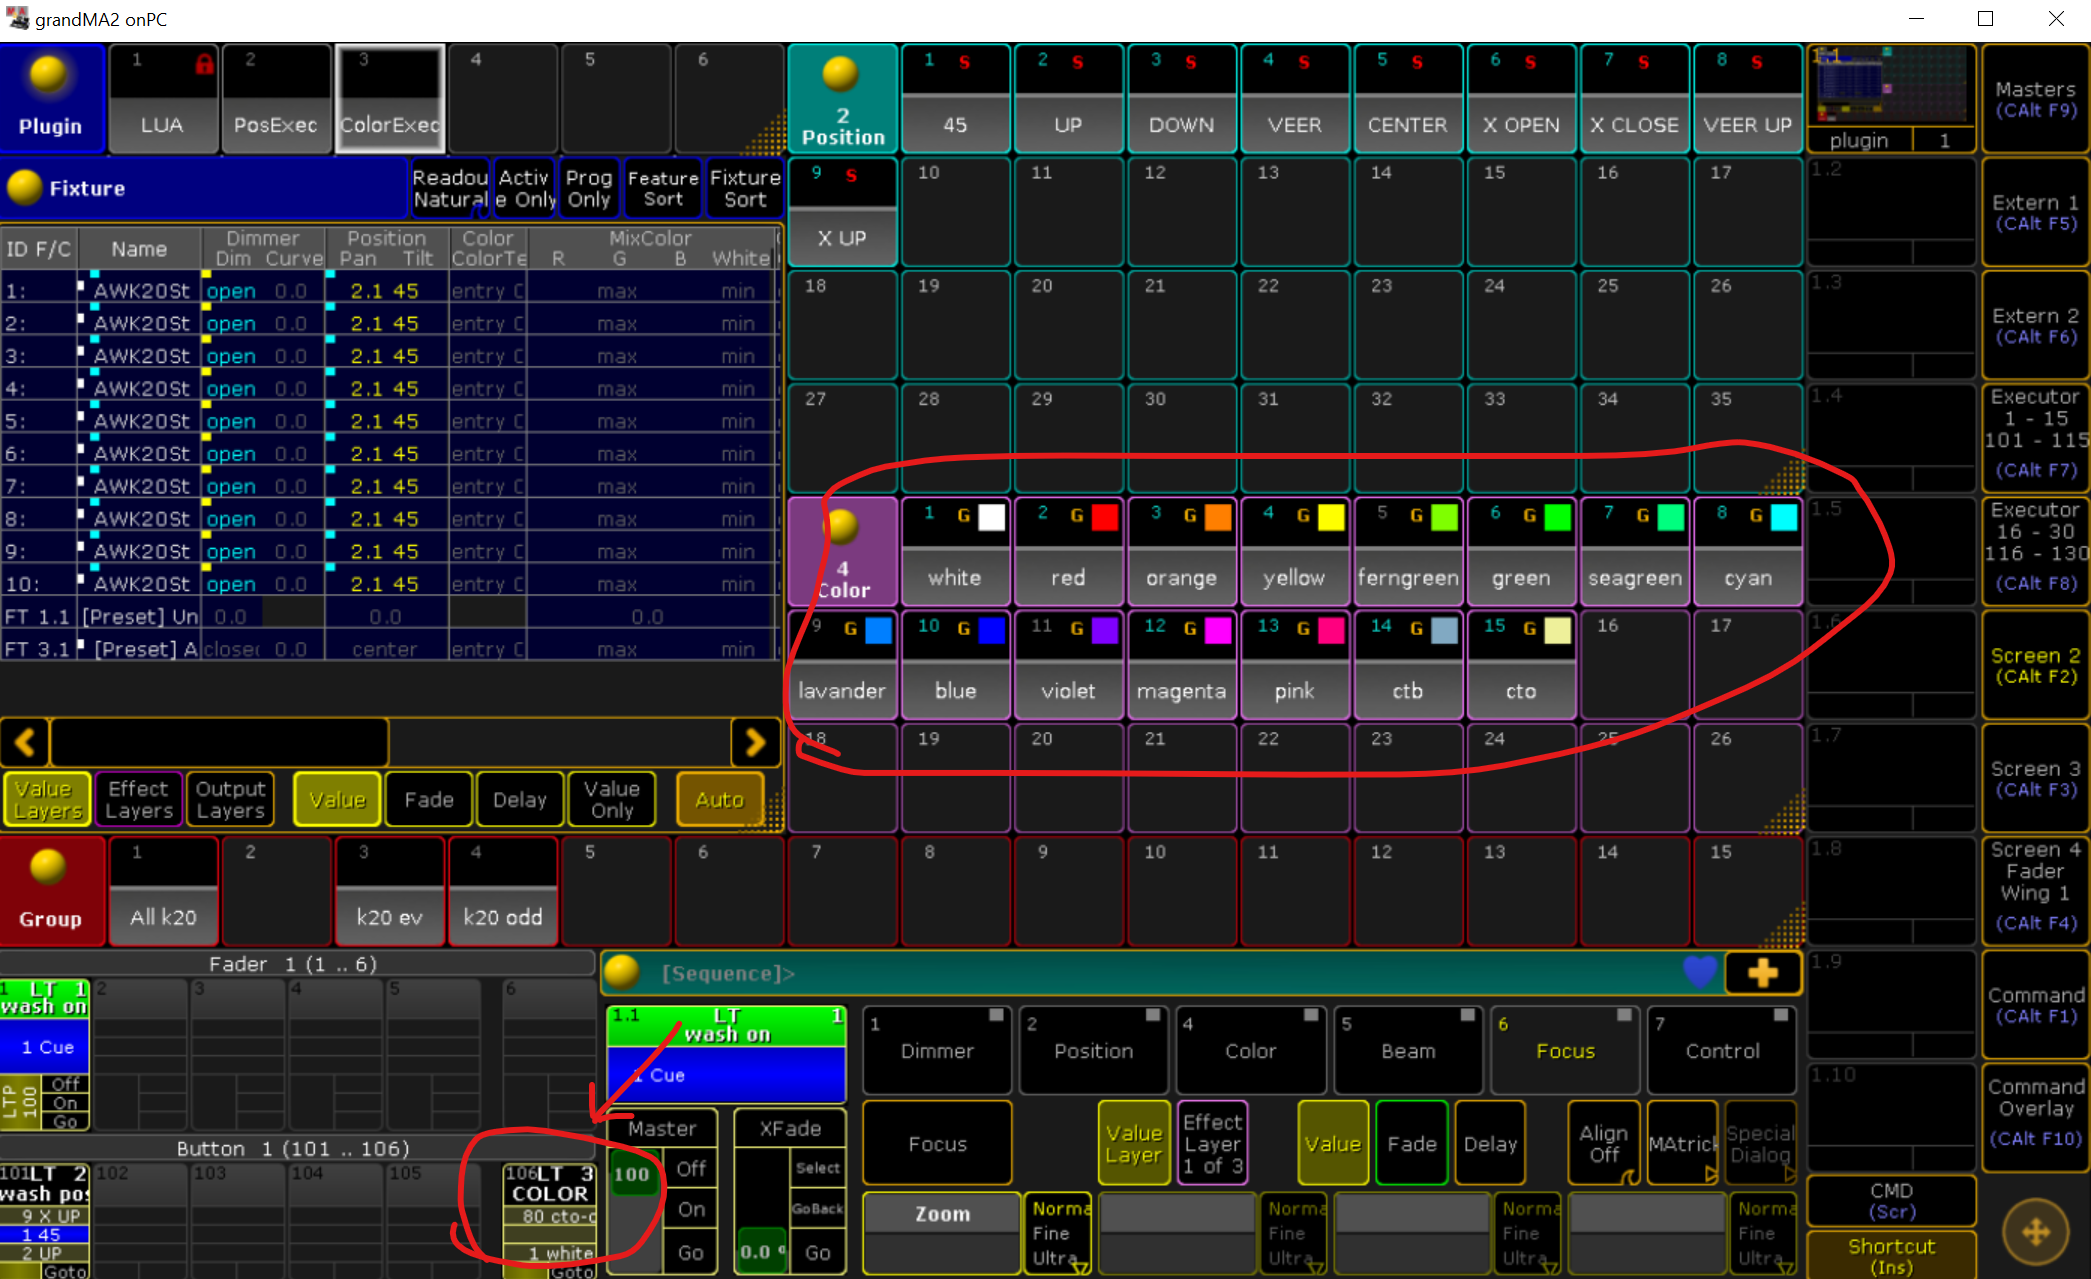Viewport: 2091px width, 1279px height.
Task: Click the move-arrows icon at bottom right
Action: click(x=2036, y=1232)
